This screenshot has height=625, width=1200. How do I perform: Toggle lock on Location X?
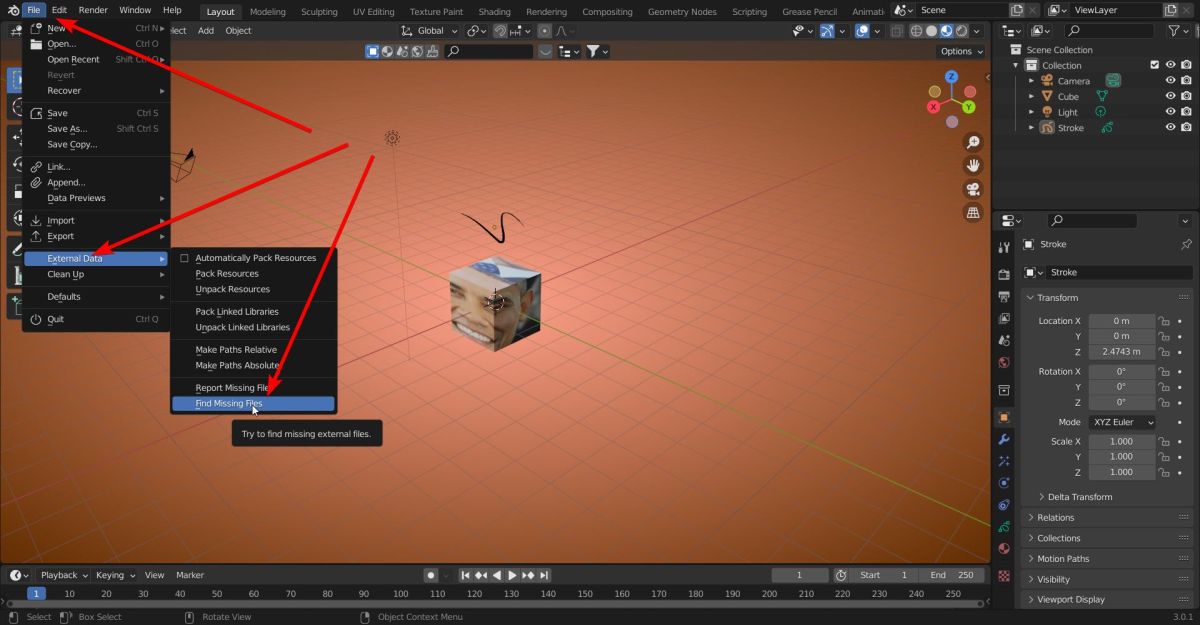click(1164, 321)
